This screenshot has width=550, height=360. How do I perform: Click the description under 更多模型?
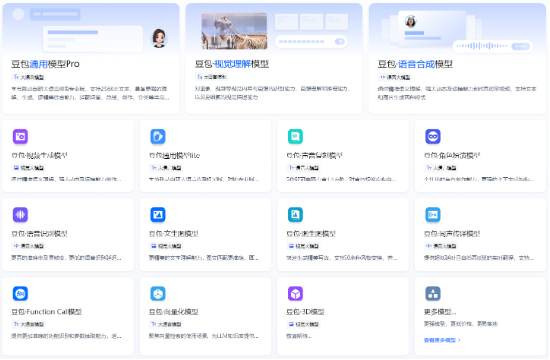pos(461,324)
